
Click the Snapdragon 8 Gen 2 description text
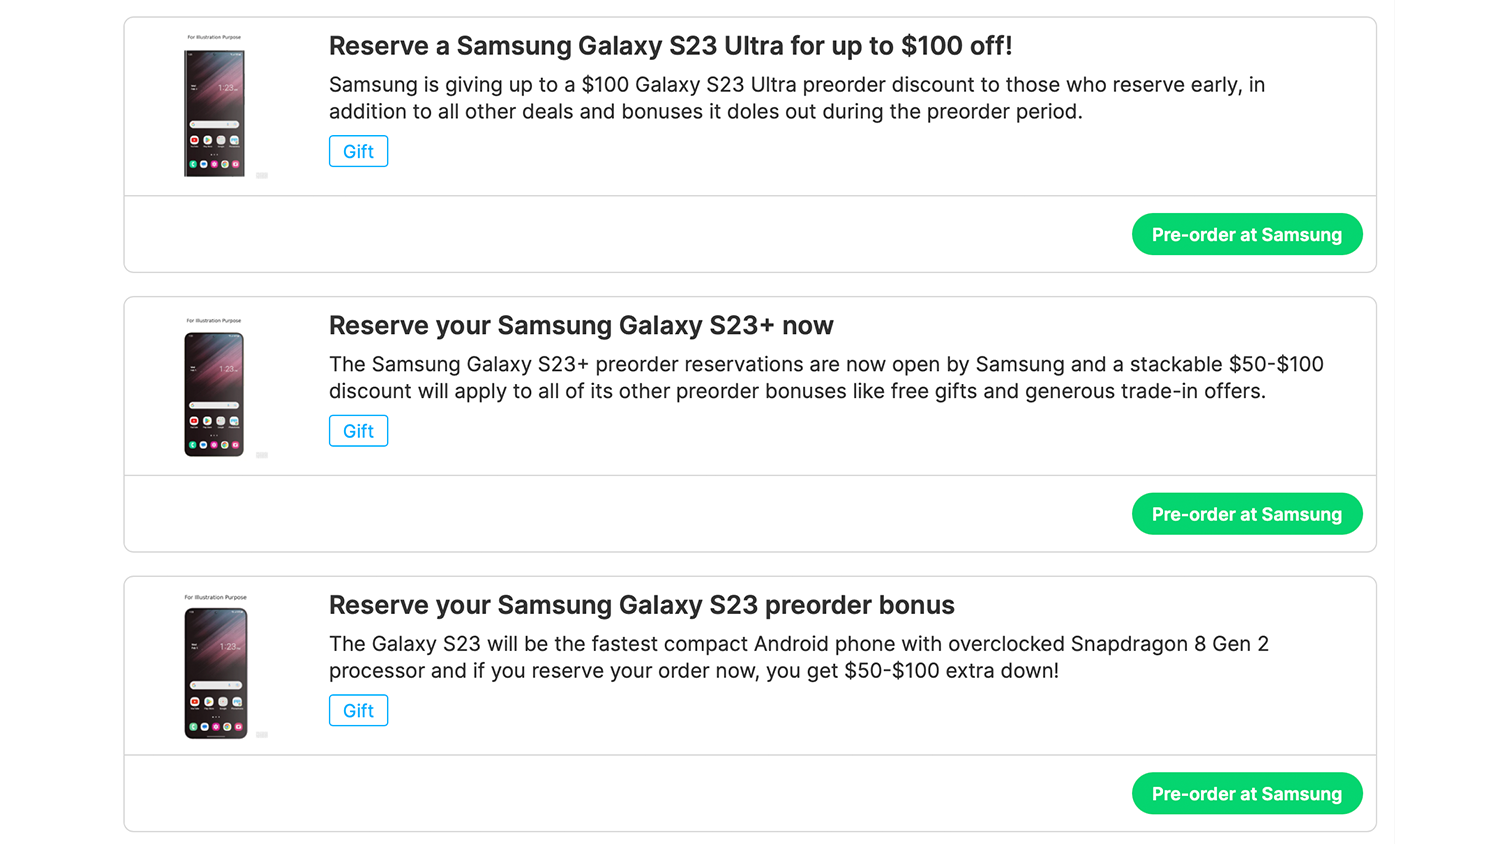coord(798,657)
